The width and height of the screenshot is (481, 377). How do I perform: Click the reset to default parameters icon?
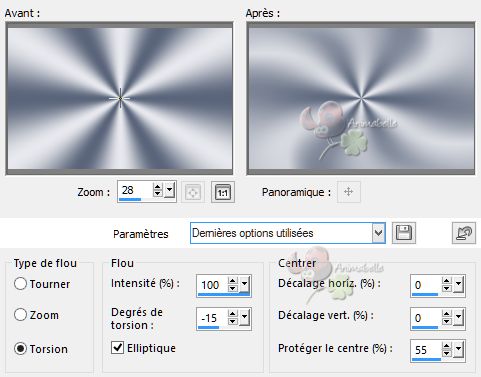point(464,233)
